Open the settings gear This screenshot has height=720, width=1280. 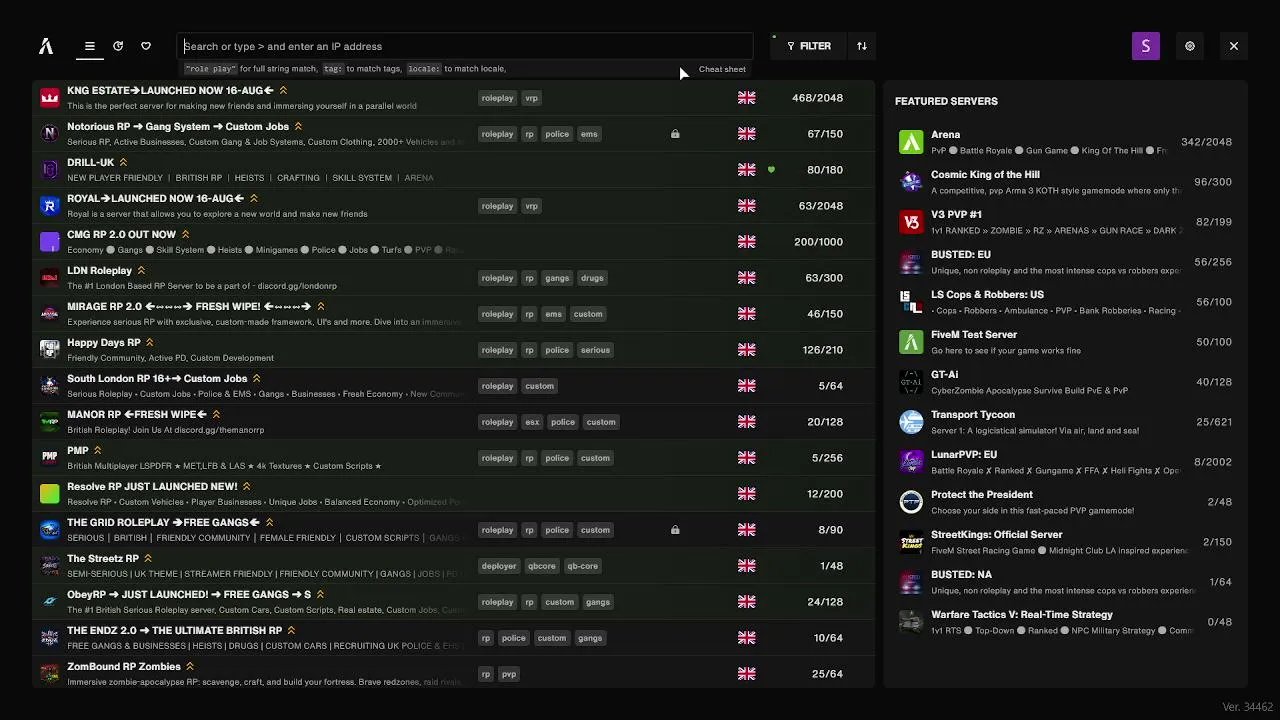(x=1190, y=46)
